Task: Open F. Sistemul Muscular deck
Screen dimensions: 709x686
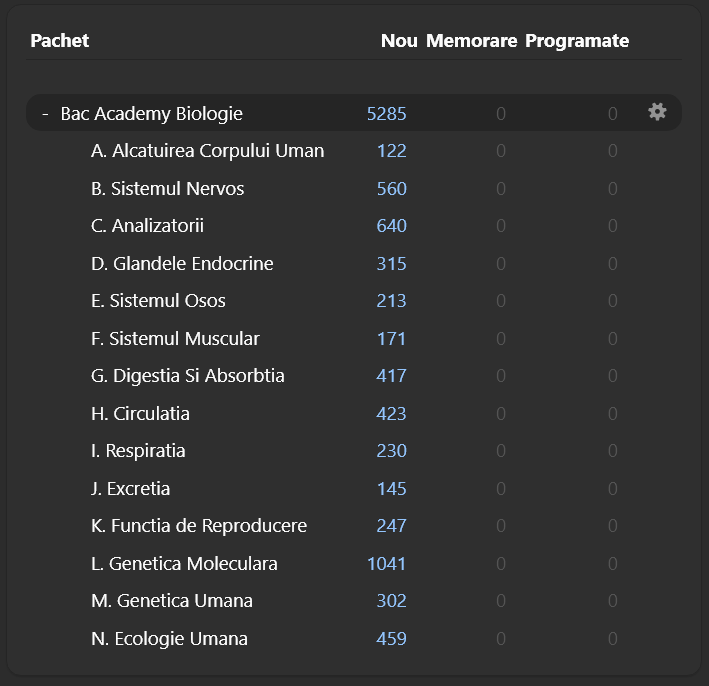Action: pos(175,339)
